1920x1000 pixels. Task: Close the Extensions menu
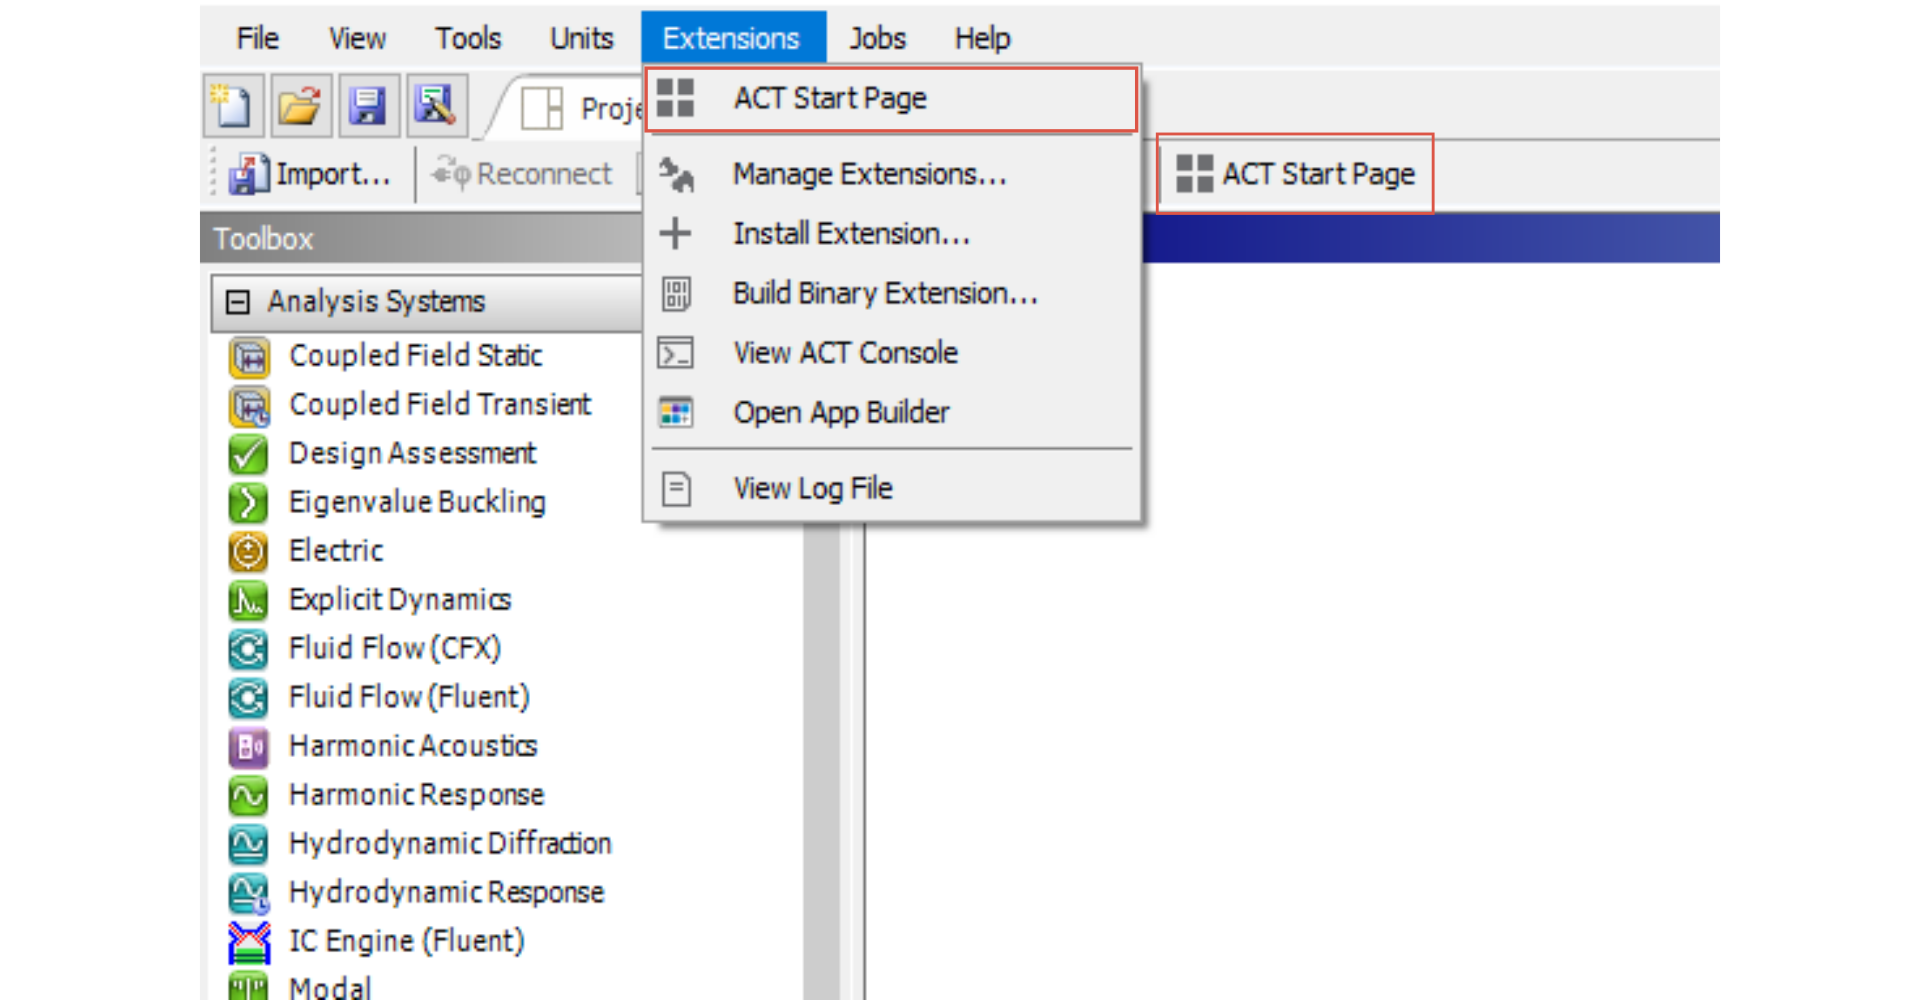coord(732,38)
